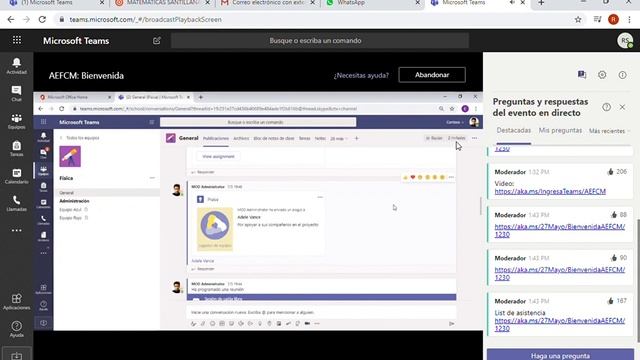Open the browser media control icon
The image size is (640, 360).
click(x=597, y=20)
